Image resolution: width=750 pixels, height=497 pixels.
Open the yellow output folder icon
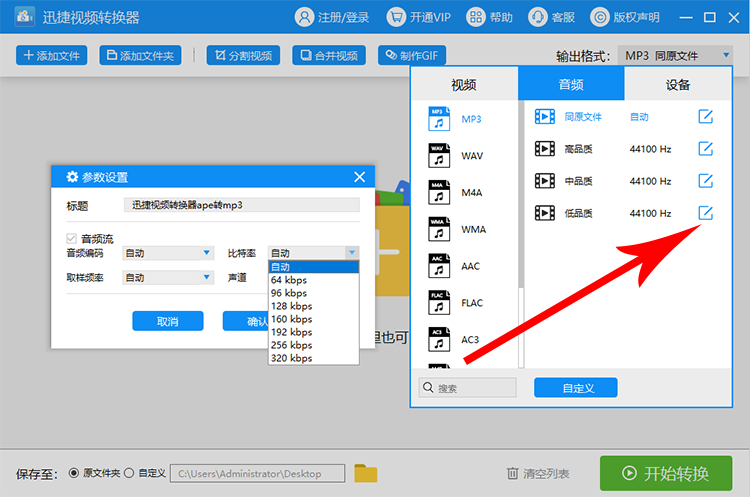click(x=365, y=473)
